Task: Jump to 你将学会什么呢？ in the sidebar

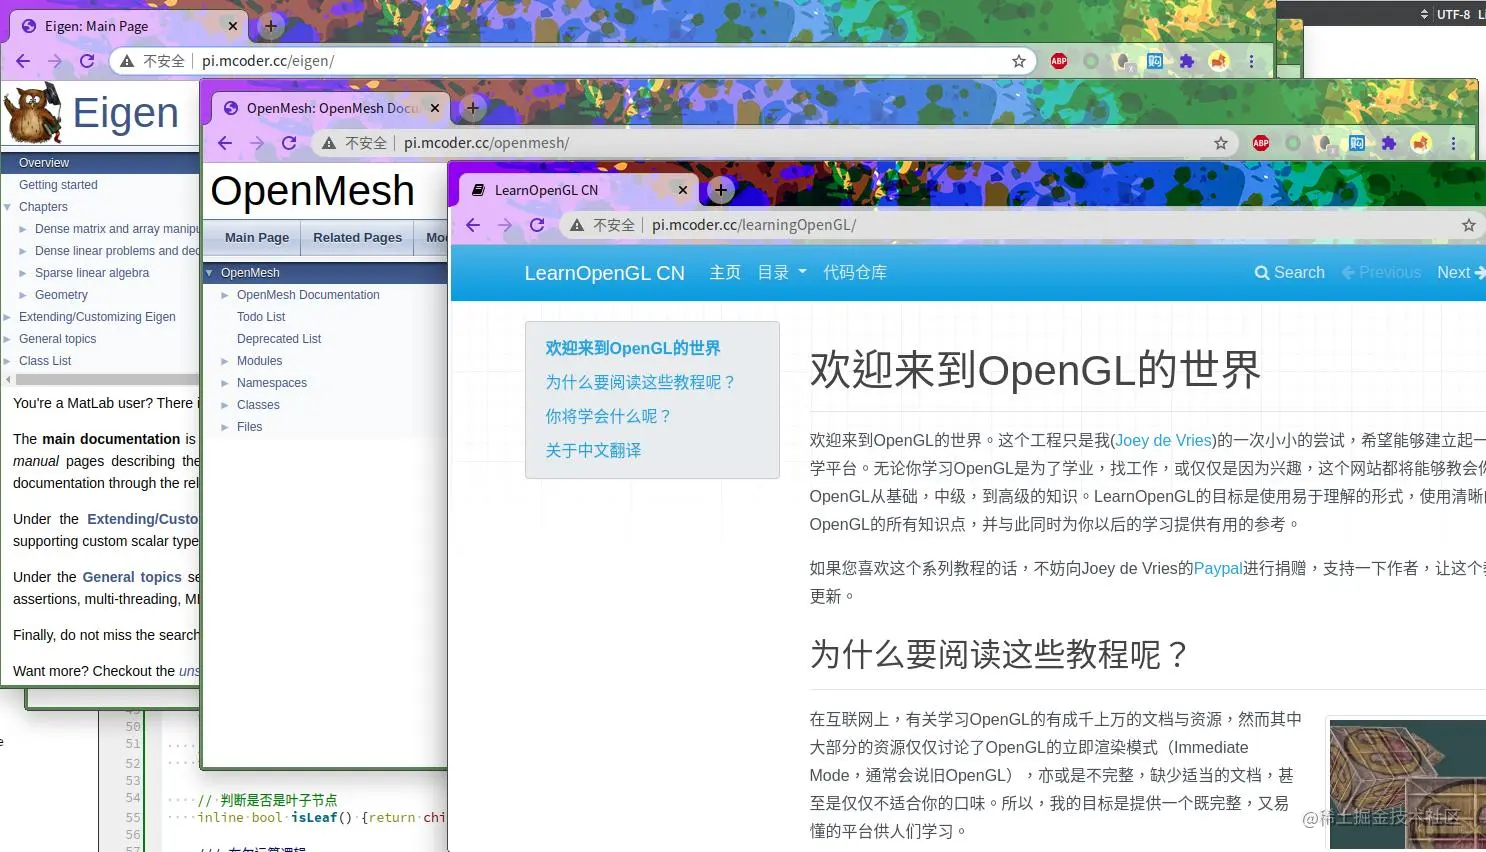Action: pyautogui.click(x=609, y=416)
